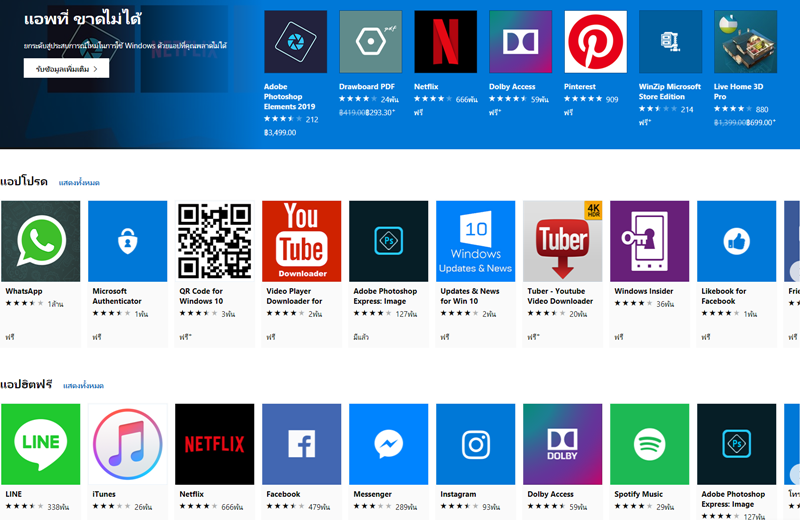This screenshot has width=800, height=520.
Task: Click the Messenger title text
Action: [x=372, y=494]
